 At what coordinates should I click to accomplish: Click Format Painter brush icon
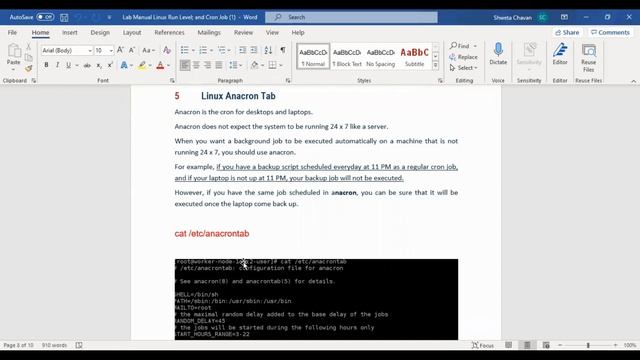pyautogui.click(x=28, y=69)
